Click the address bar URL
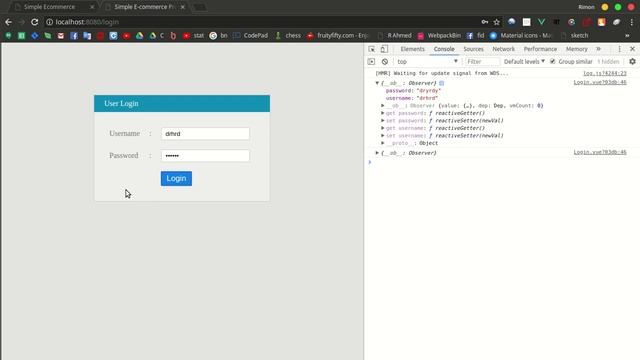This screenshot has height=360, width=640. pos(87,22)
